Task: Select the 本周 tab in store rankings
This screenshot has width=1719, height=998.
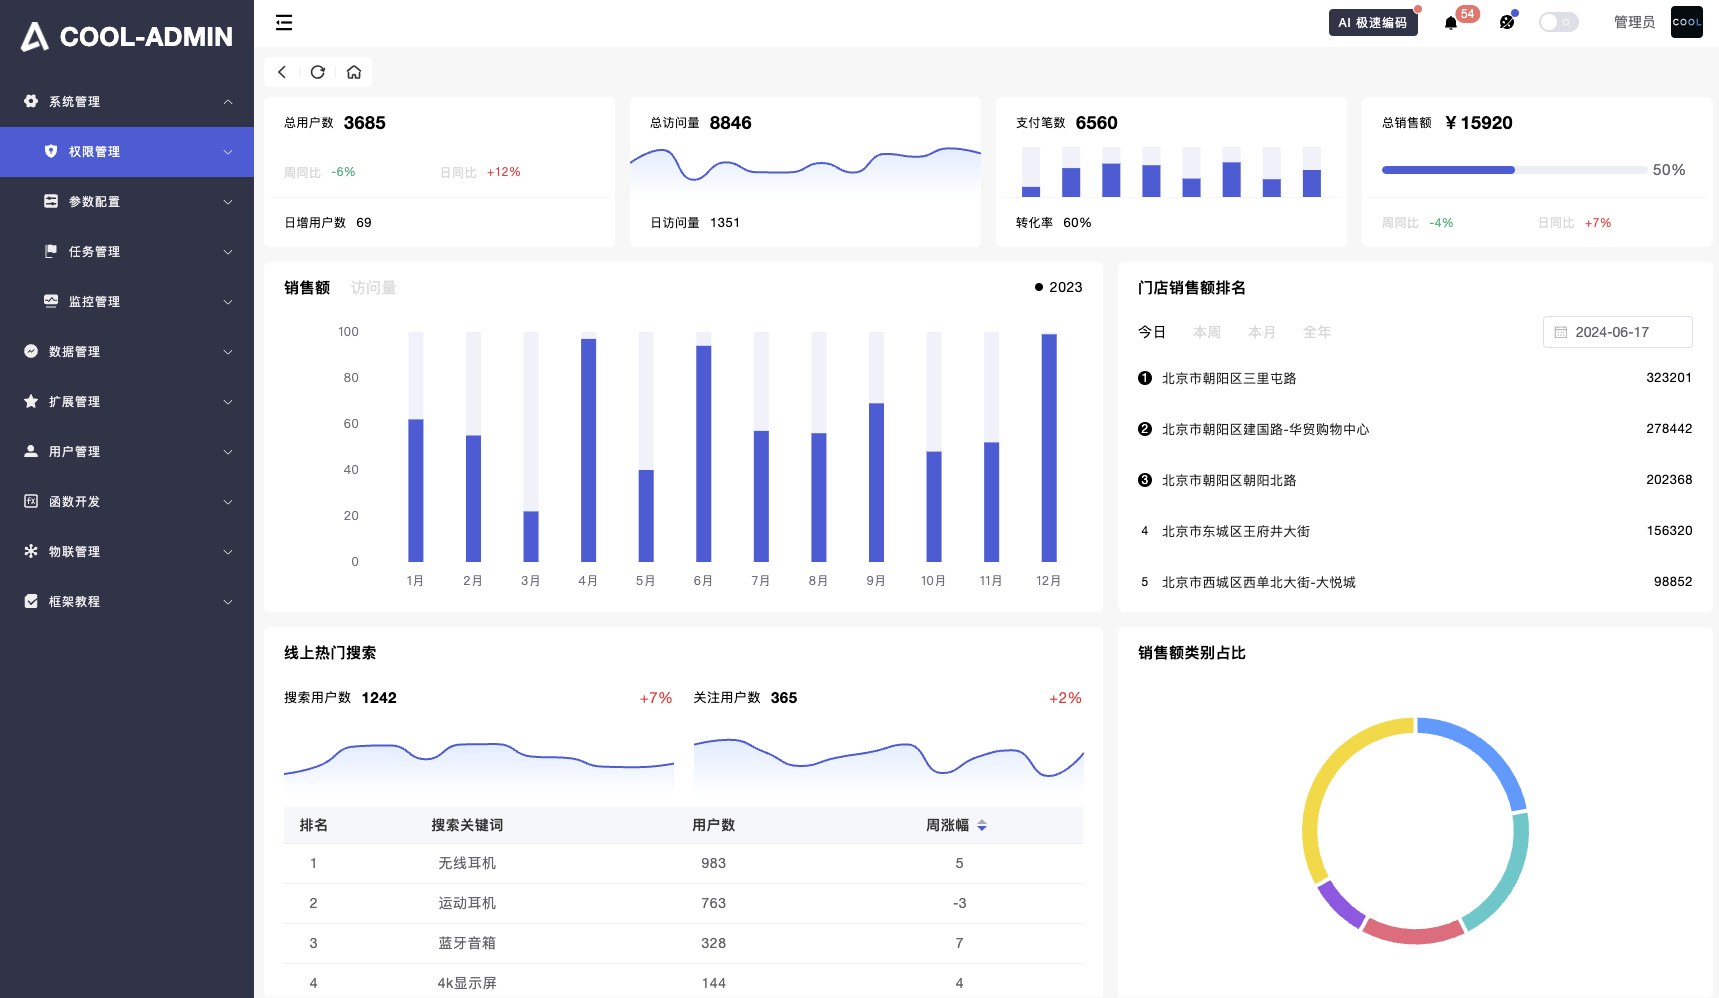Action: [x=1206, y=332]
